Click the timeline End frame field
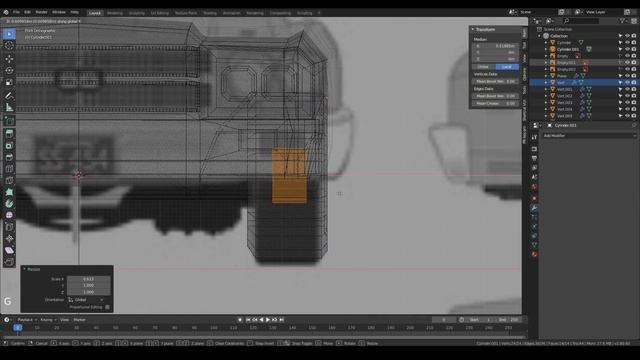Image resolution: width=640 pixels, height=360 pixels. click(509, 320)
